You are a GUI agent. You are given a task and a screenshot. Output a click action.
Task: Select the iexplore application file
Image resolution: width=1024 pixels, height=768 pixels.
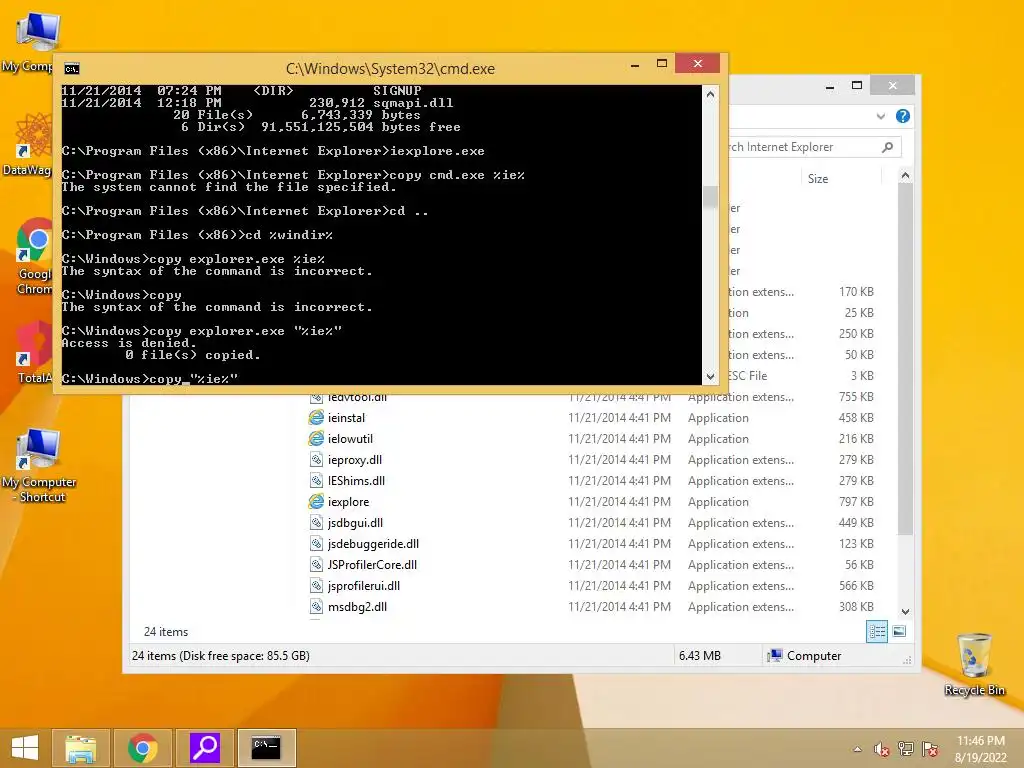(x=348, y=502)
